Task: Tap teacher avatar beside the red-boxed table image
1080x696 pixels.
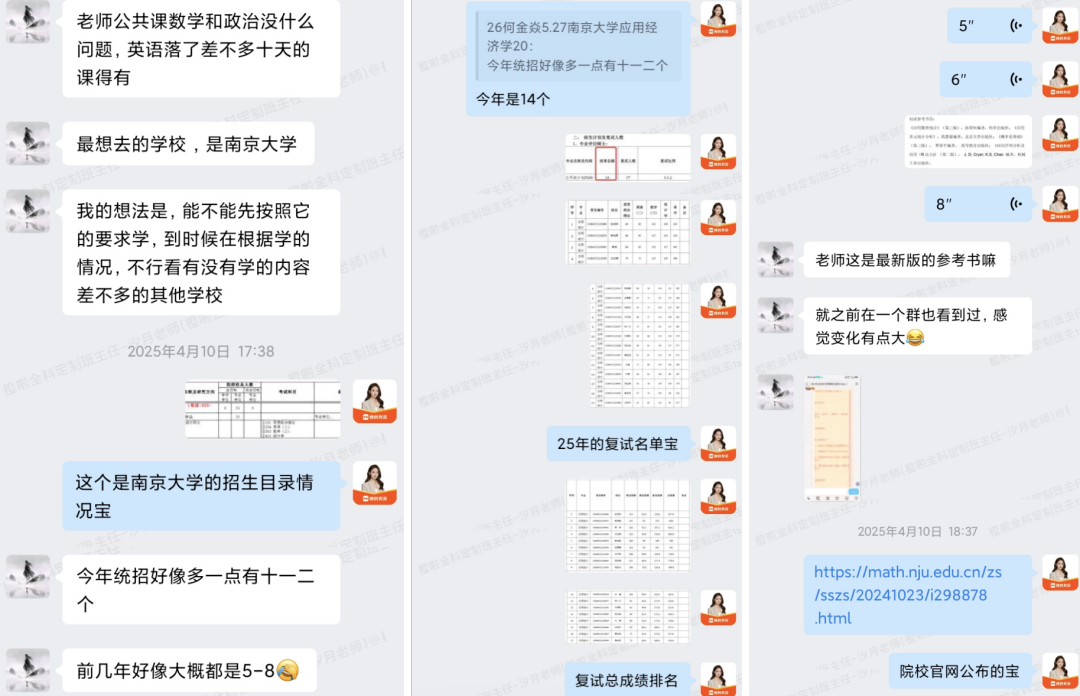Action: [x=718, y=152]
